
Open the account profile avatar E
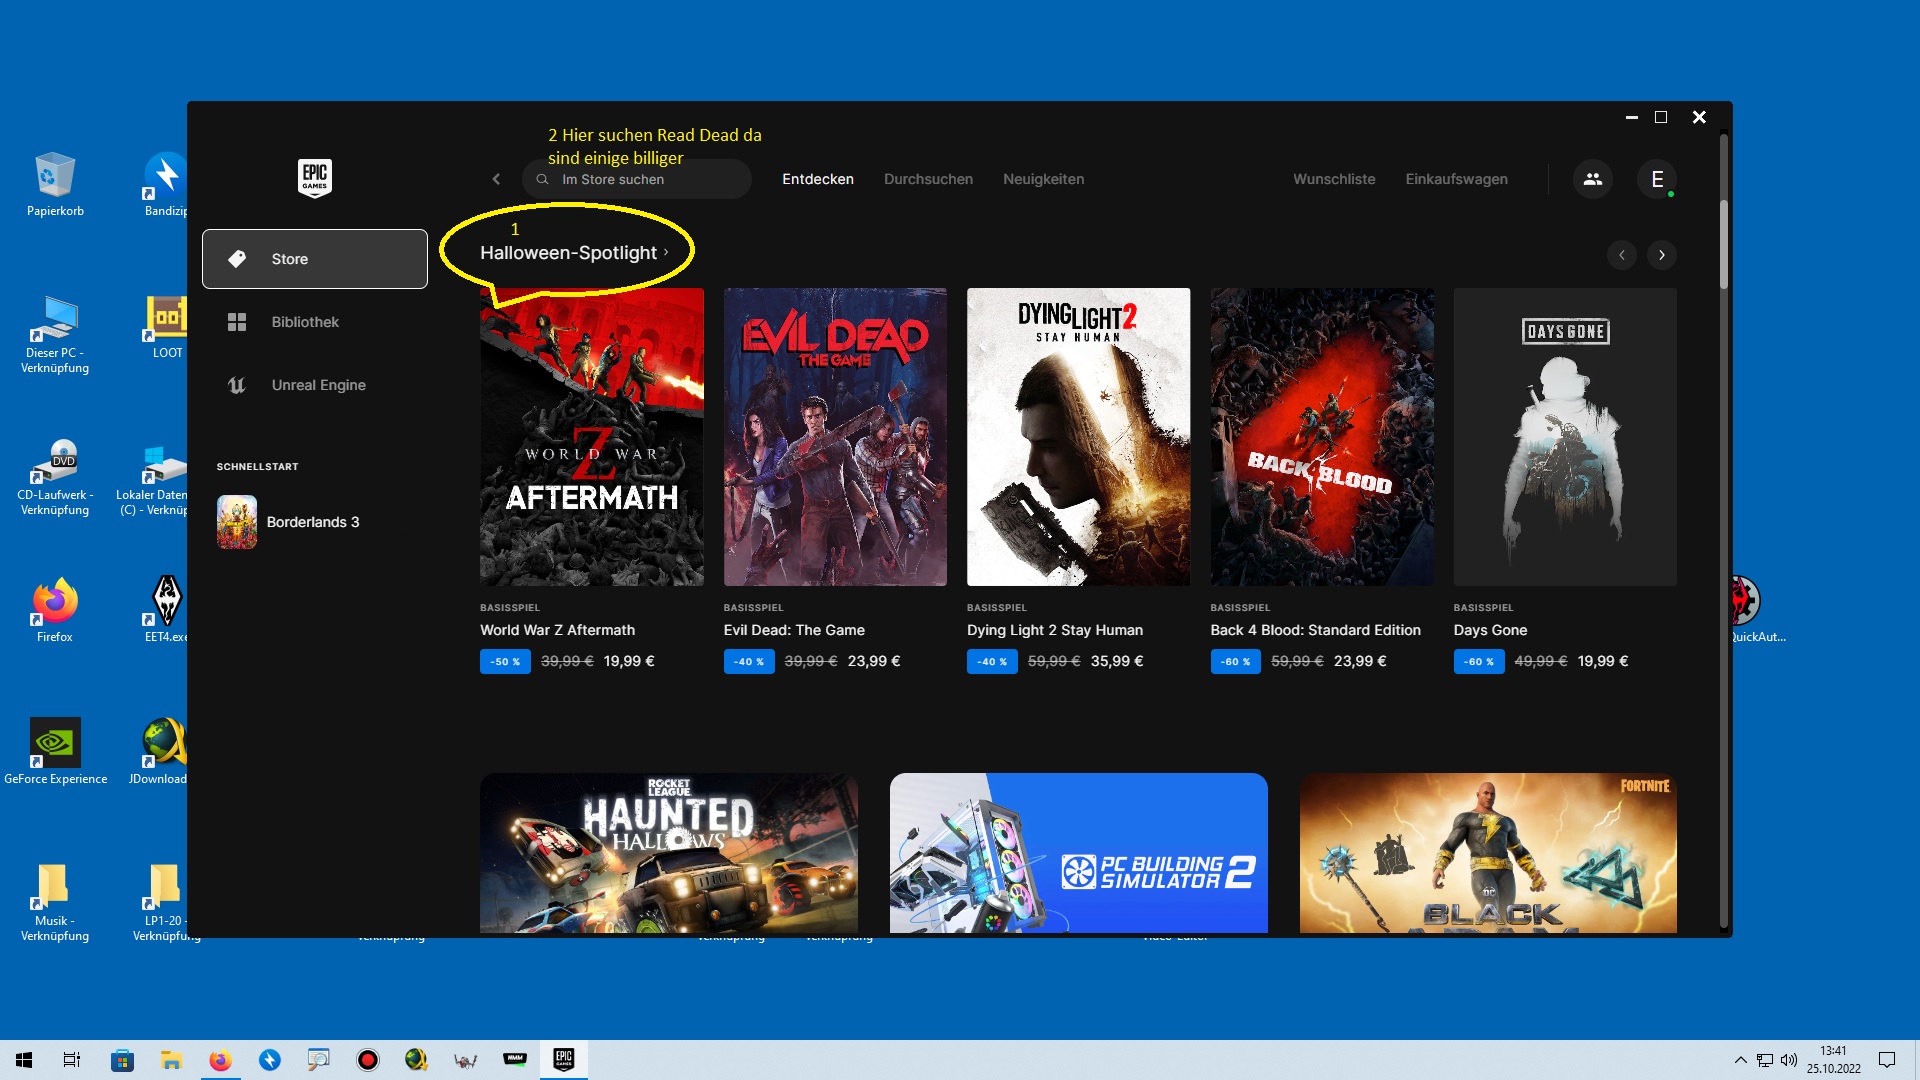[1657, 179]
